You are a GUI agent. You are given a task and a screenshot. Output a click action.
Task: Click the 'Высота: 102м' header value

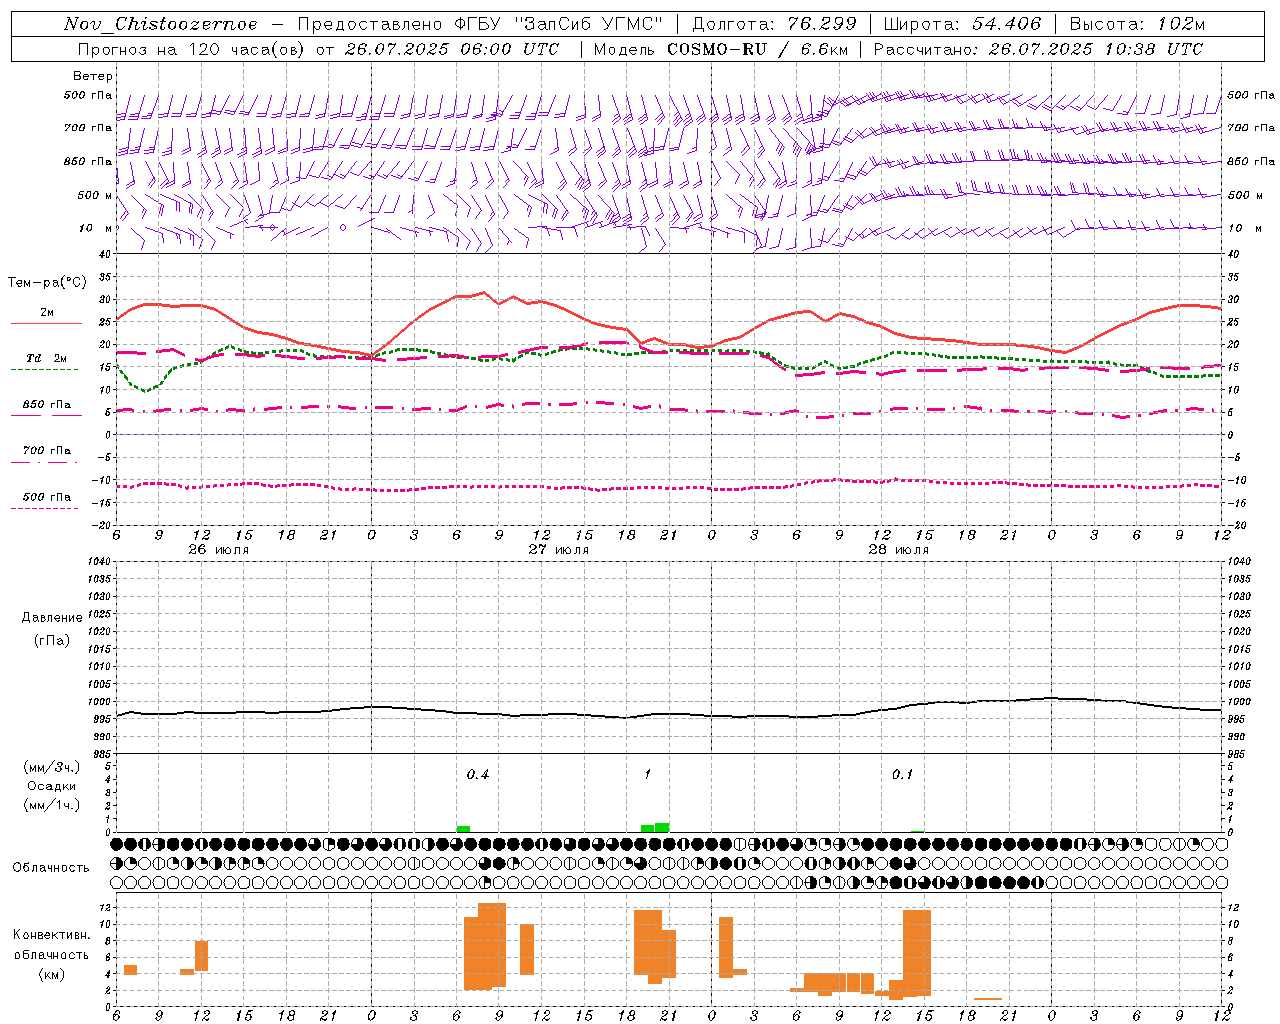click(1137, 24)
